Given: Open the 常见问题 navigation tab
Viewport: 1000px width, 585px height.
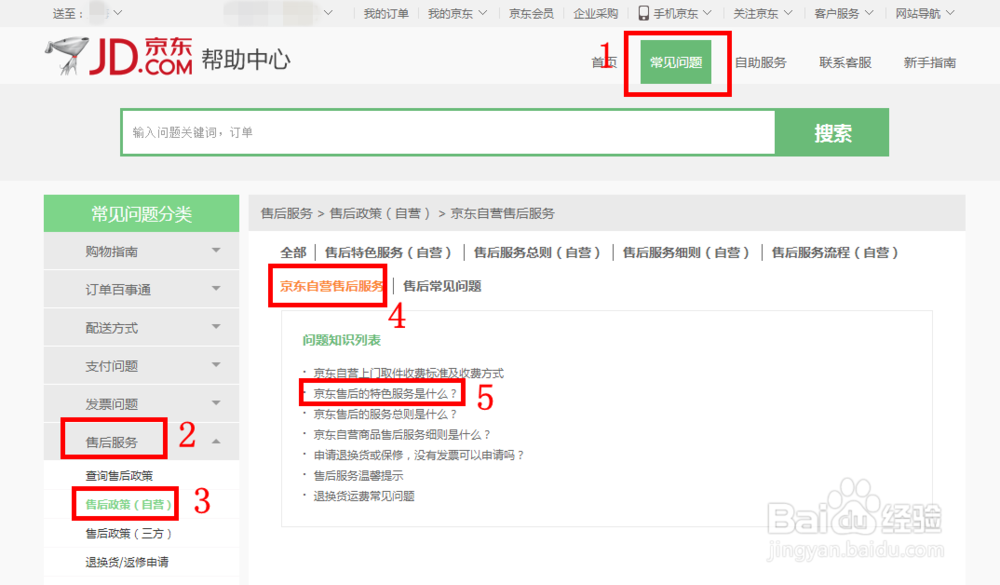Looking at the screenshot, I should click(675, 62).
